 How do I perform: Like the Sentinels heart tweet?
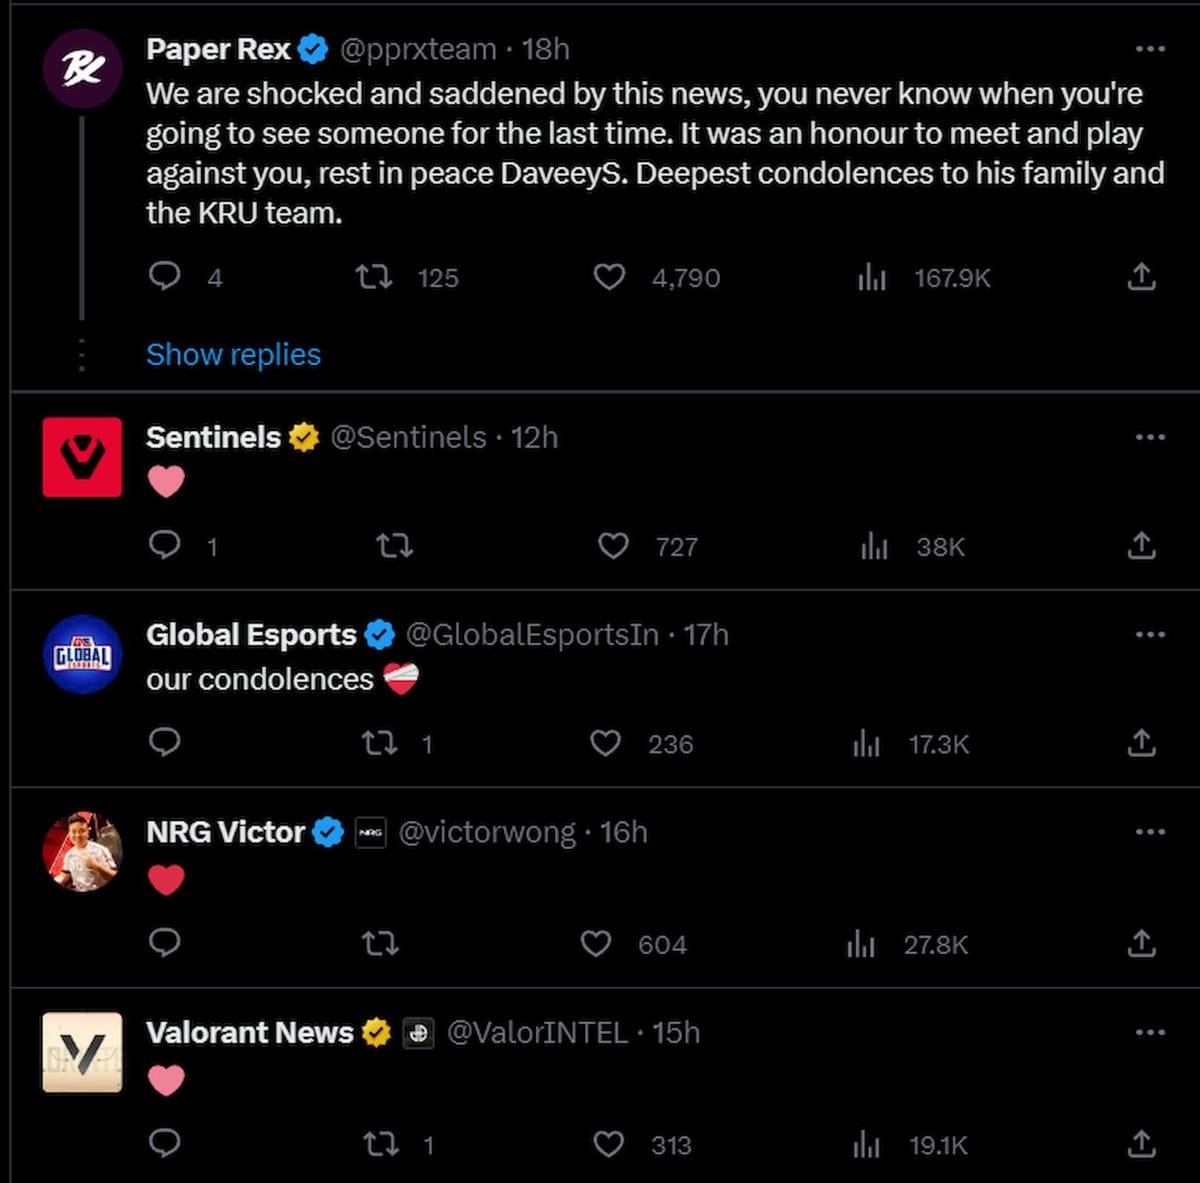pos(613,546)
